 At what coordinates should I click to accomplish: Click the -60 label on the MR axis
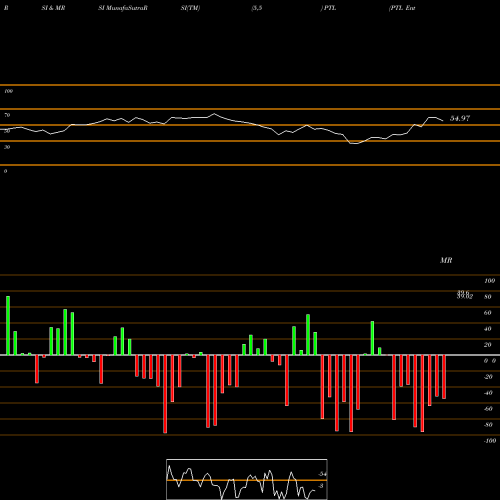click(x=488, y=409)
